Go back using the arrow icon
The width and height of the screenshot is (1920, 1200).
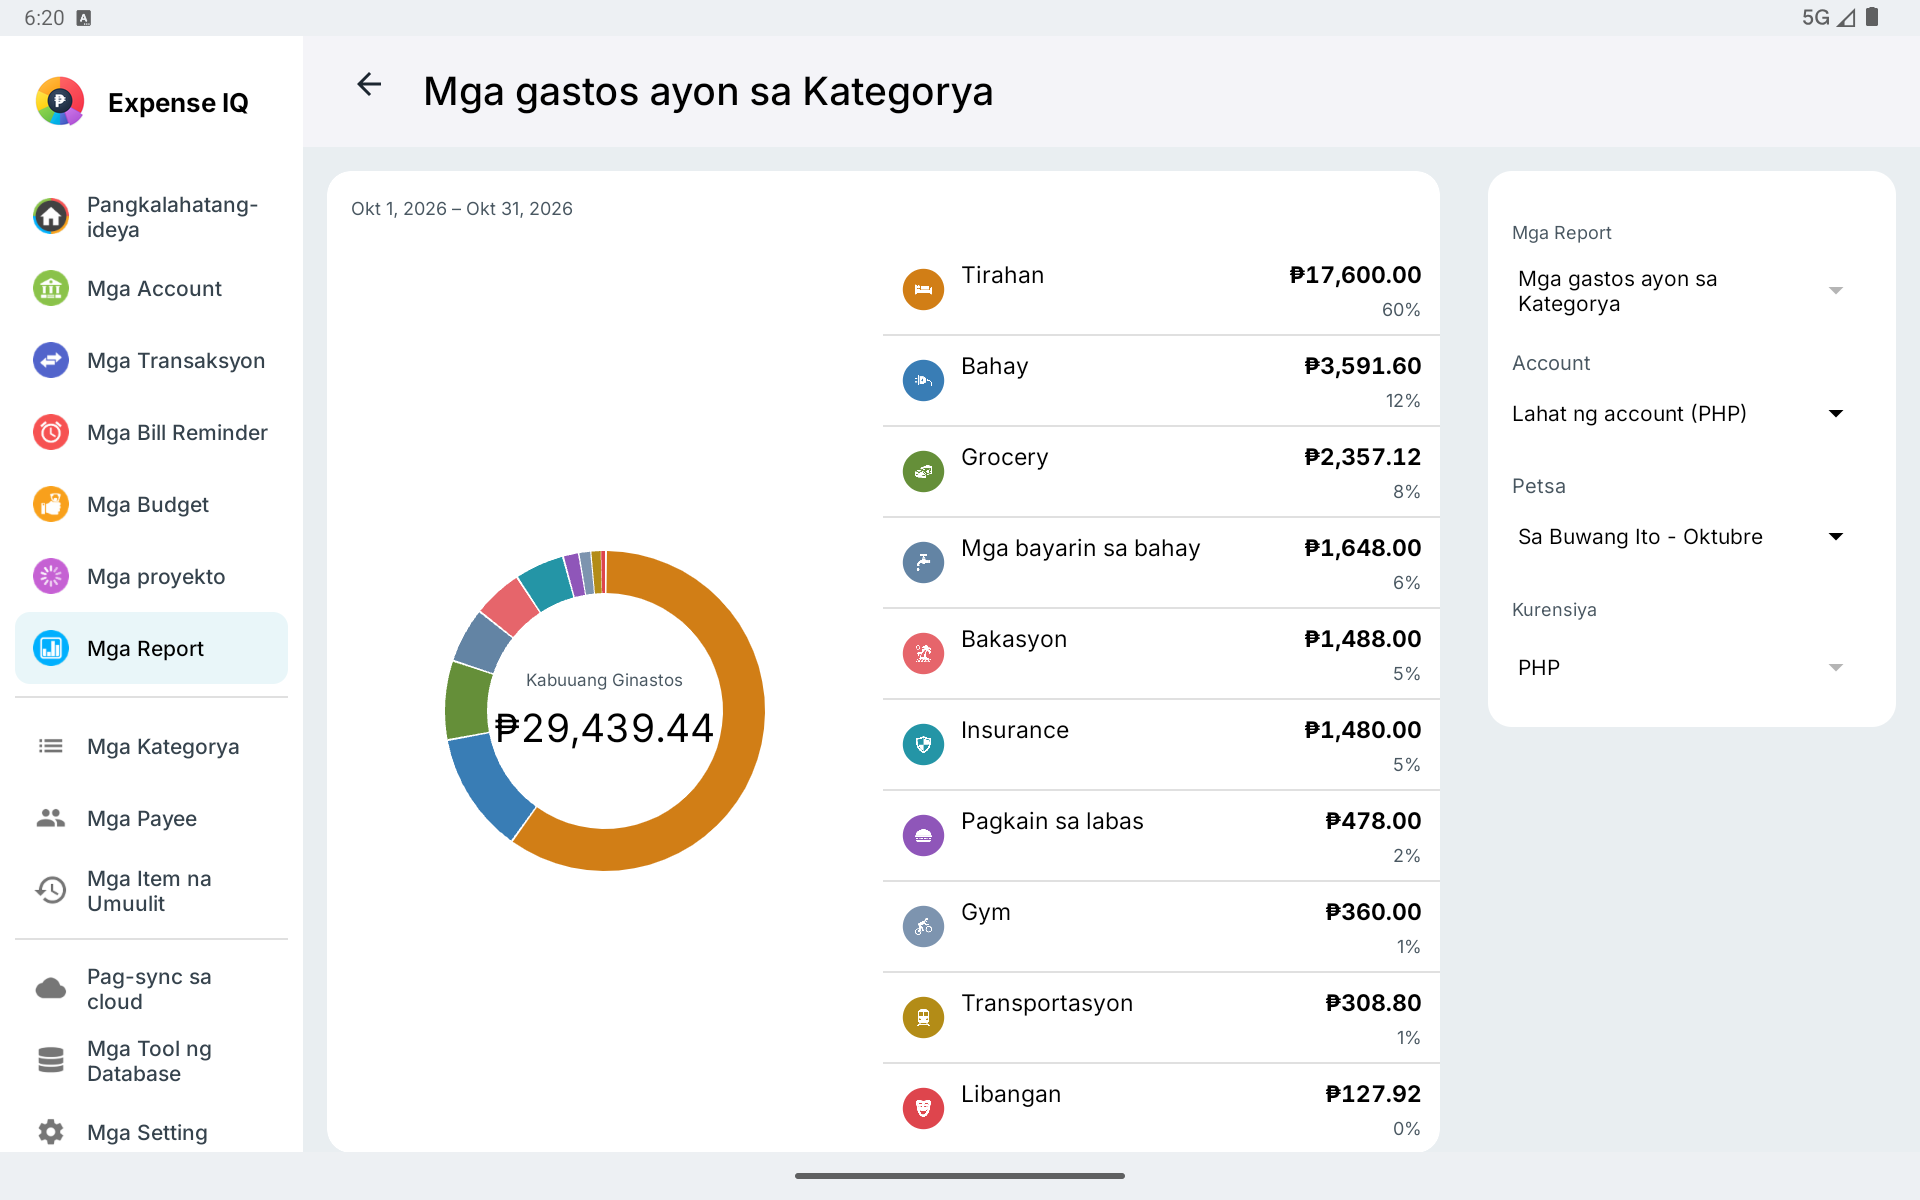click(x=369, y=85)
